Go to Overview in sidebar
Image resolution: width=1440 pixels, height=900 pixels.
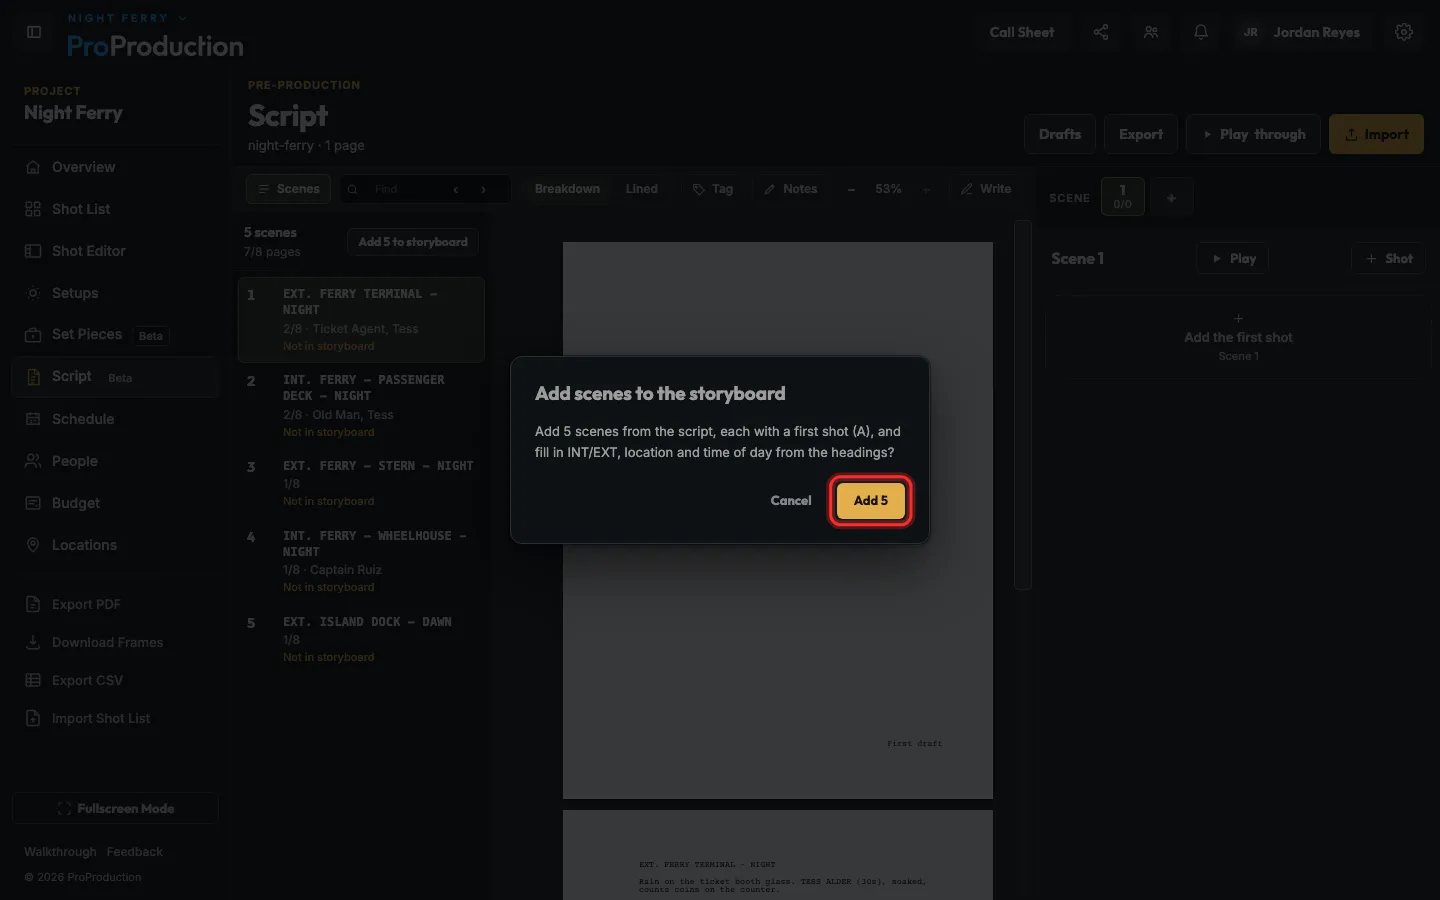point(115,167)
